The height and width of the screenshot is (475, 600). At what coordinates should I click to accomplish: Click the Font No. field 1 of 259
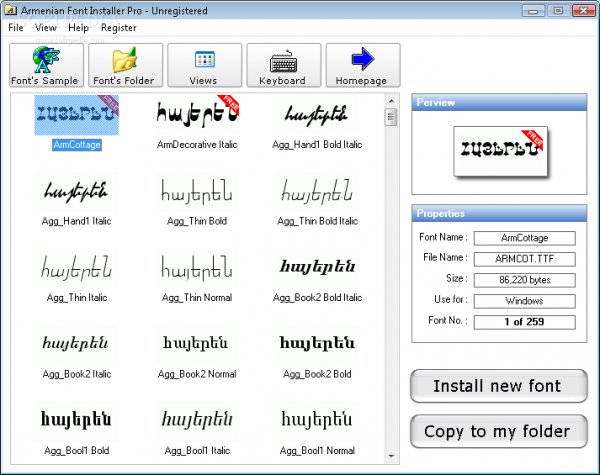pyautogui.click(x=525, y=322)
